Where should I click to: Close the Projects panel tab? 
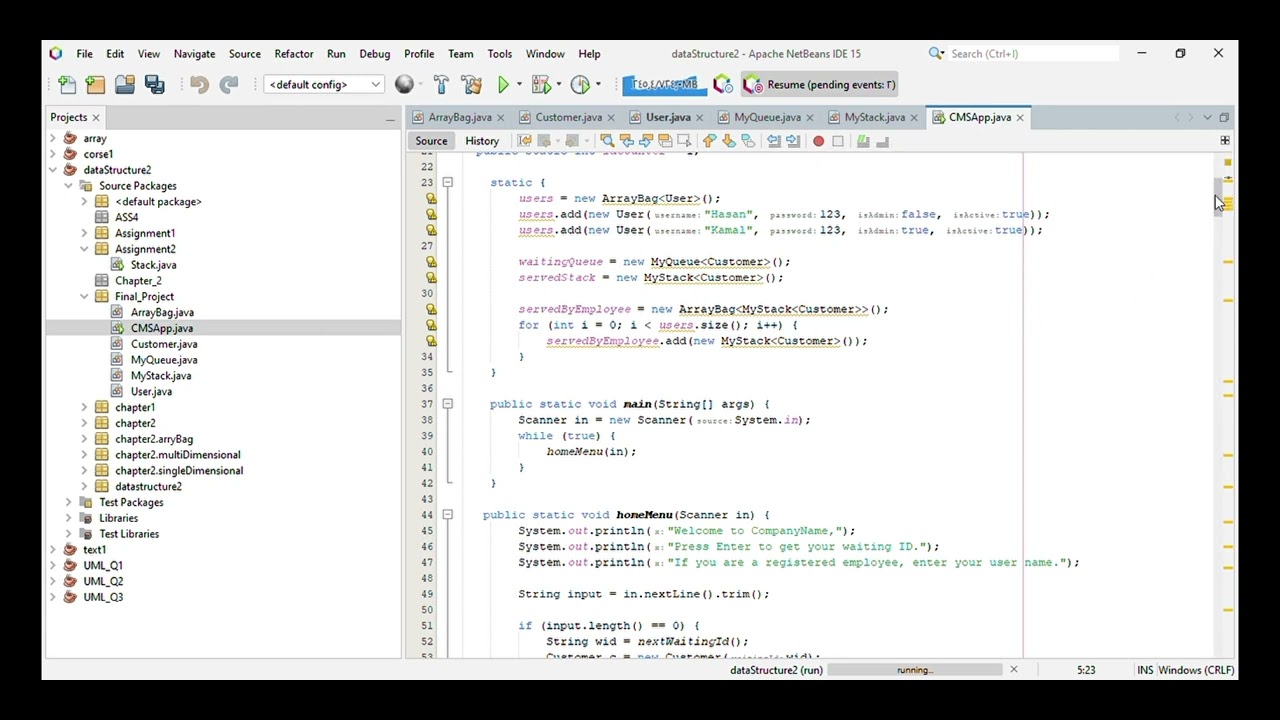click(x=96, y=118)
